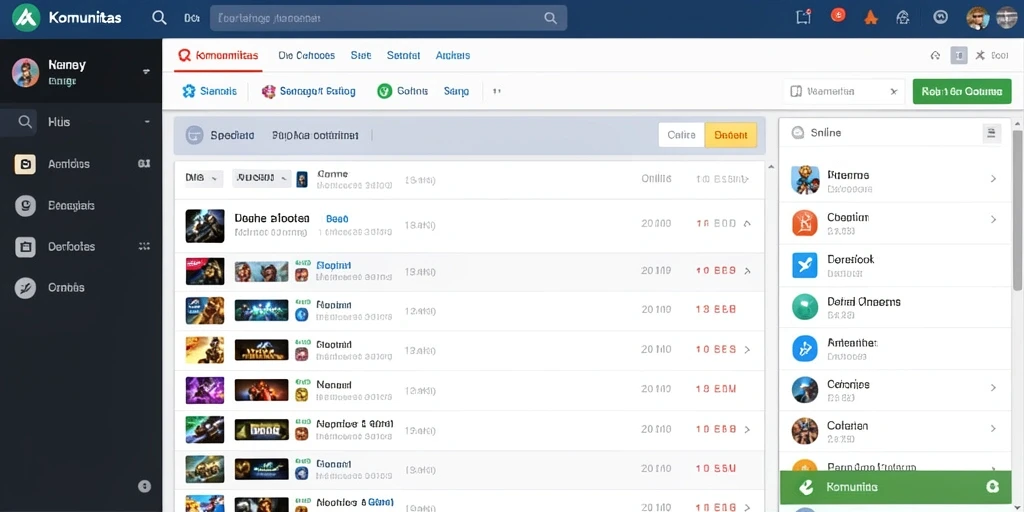Open the second grey header dropdown
The image size is (1024, 512).
pyautogui.click(x=261, y=178)
